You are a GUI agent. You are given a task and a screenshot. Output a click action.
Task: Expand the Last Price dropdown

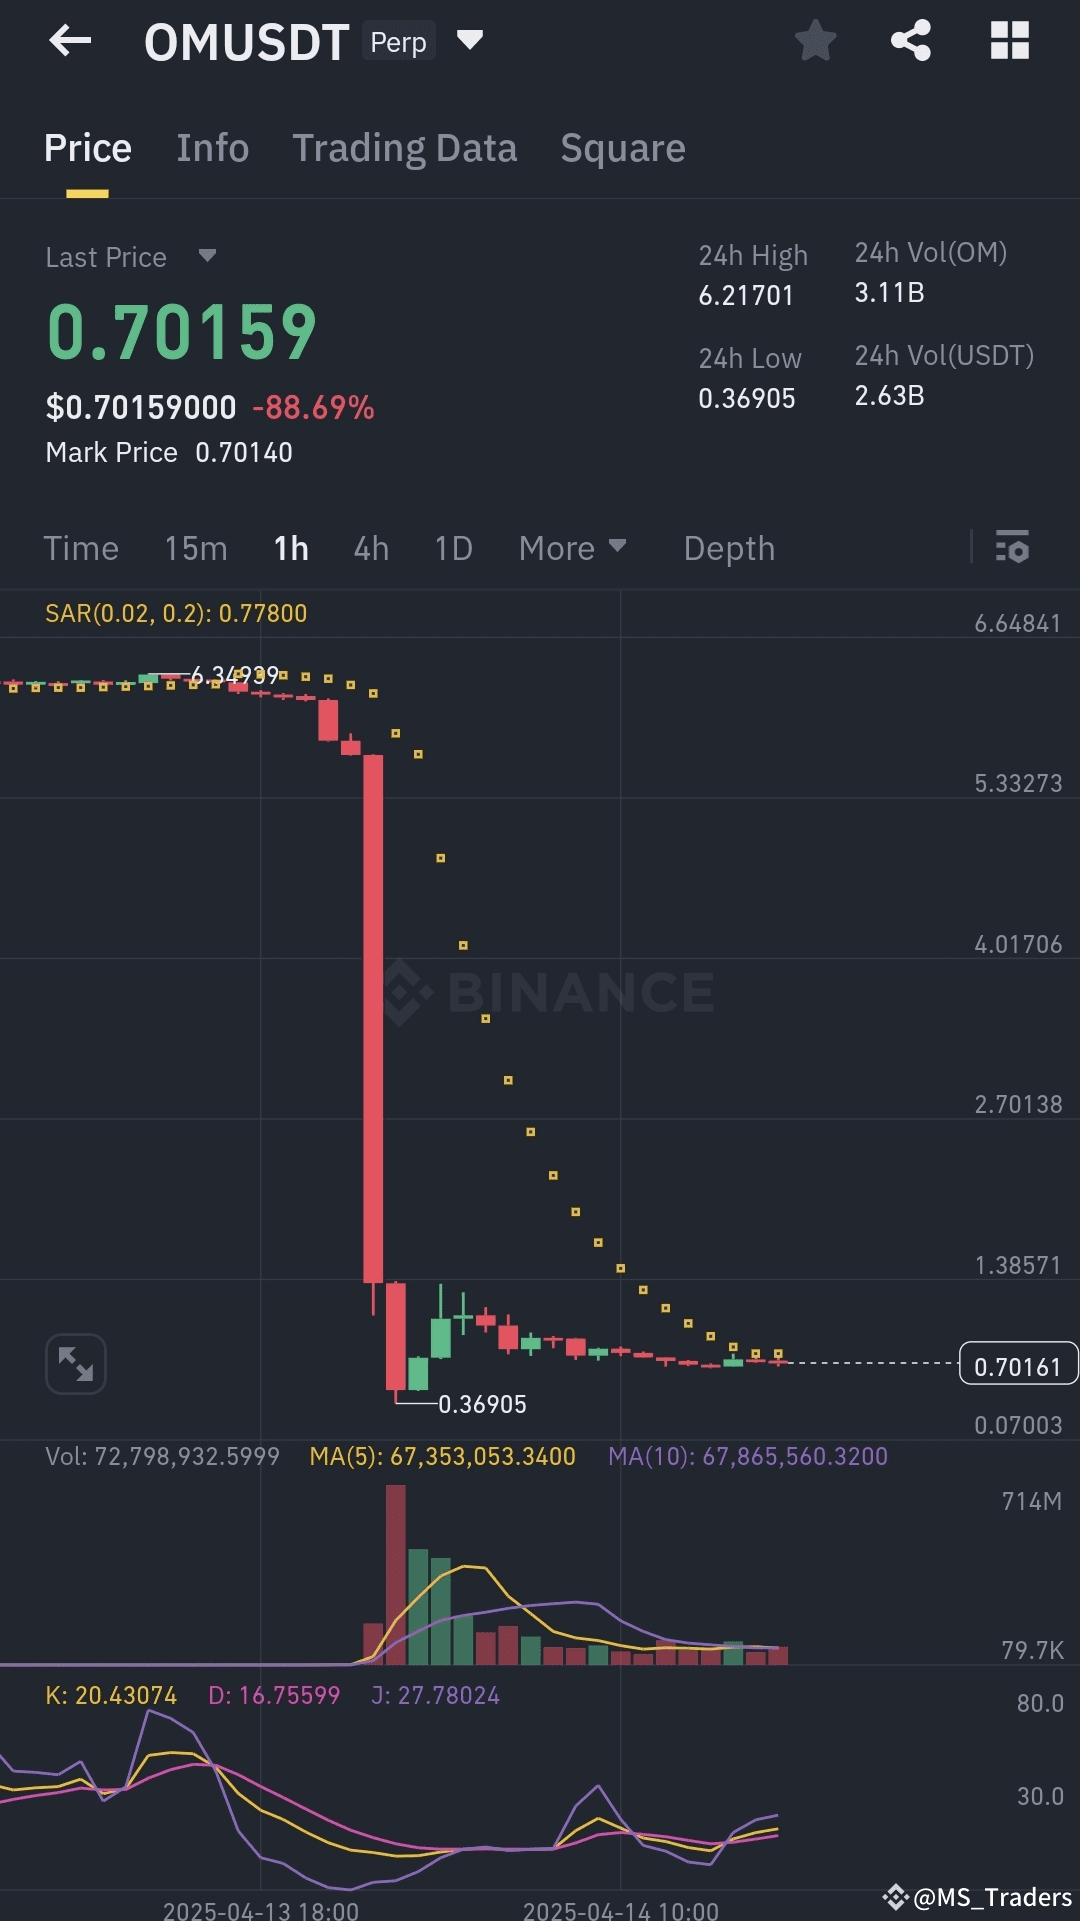(207, 257)
